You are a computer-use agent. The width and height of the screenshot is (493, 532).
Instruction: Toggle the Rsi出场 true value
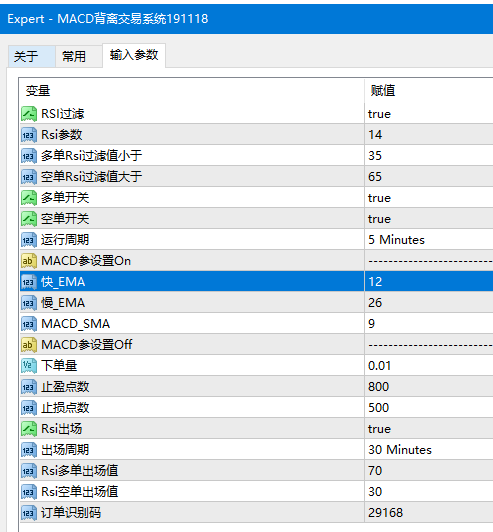click(x=429, y=429)
